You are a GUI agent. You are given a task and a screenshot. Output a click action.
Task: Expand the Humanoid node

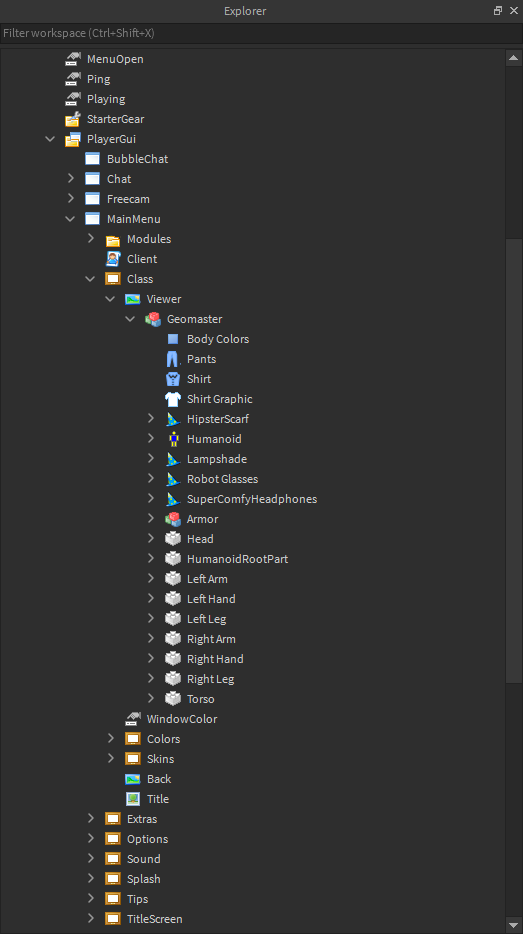(x=151, y=439)
